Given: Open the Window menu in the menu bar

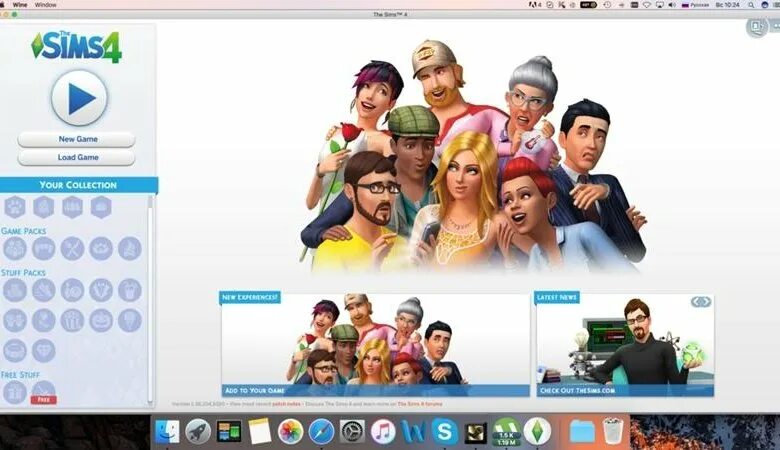Looking at the screenshot, I should coord(45,4).
